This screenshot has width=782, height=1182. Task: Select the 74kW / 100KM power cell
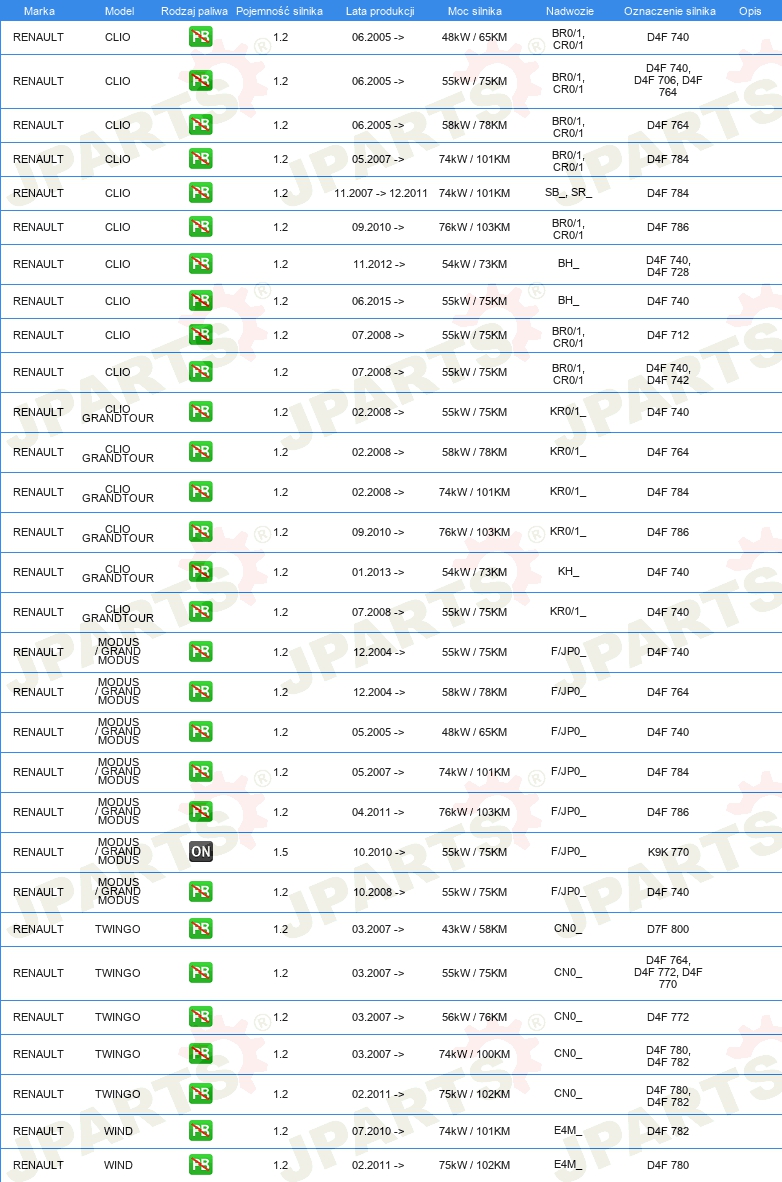point(474,1054)
